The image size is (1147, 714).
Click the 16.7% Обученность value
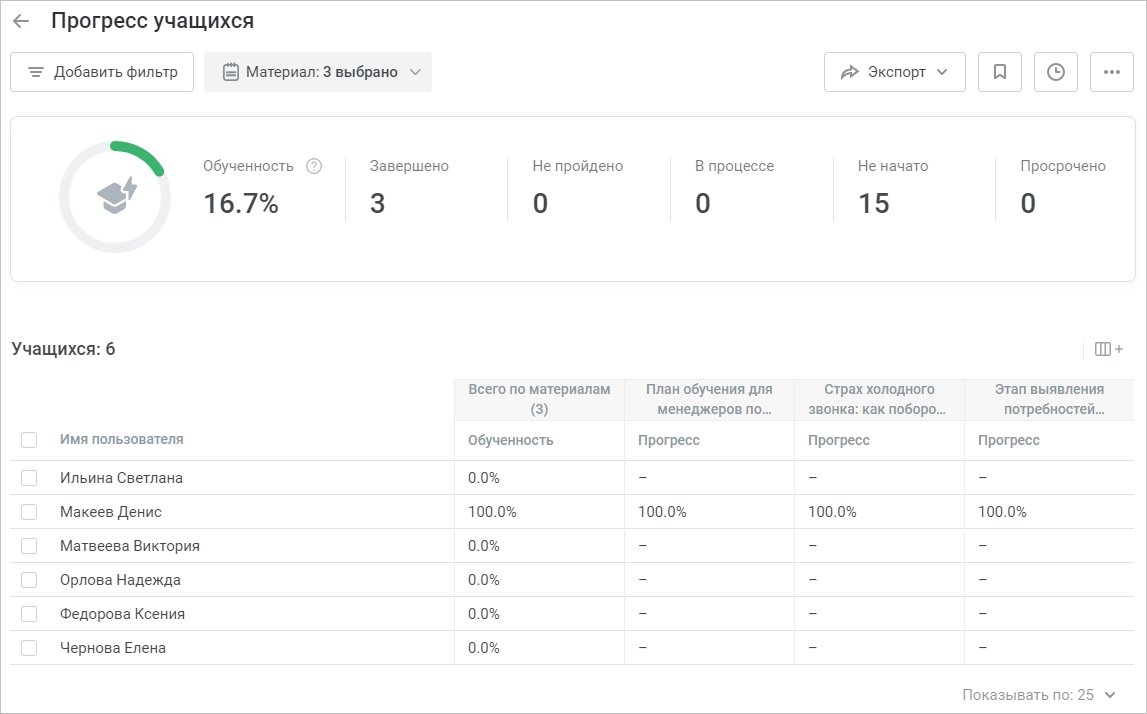241,203
